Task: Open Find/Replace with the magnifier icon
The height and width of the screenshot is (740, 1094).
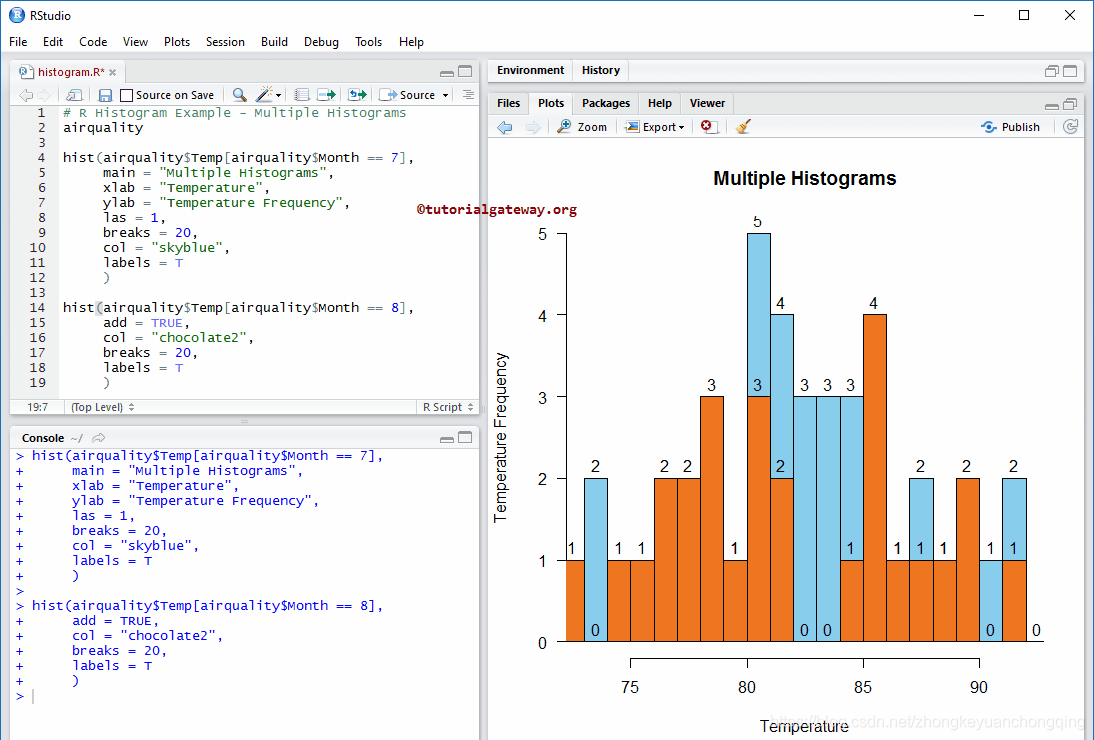Action: 239,95
